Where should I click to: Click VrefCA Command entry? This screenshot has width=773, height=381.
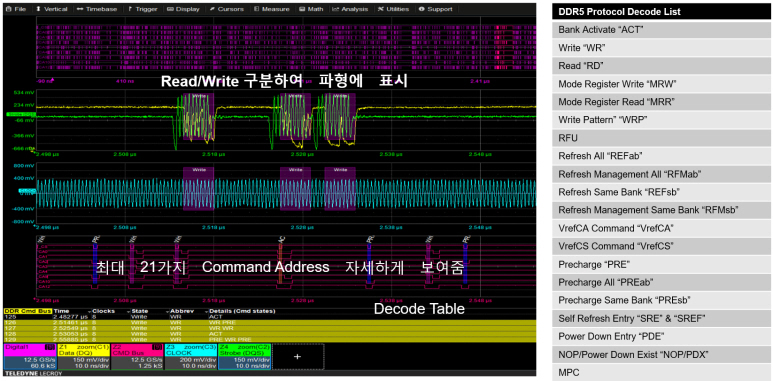(x=662, y=228)
